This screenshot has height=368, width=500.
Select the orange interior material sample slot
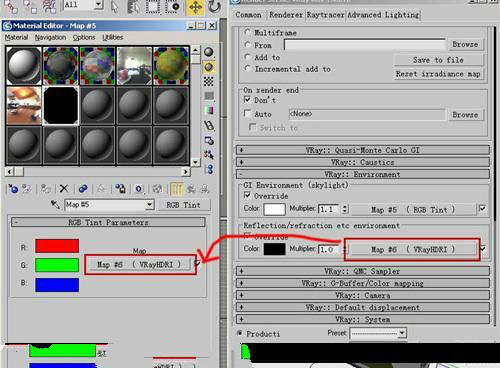click(24, 105)
